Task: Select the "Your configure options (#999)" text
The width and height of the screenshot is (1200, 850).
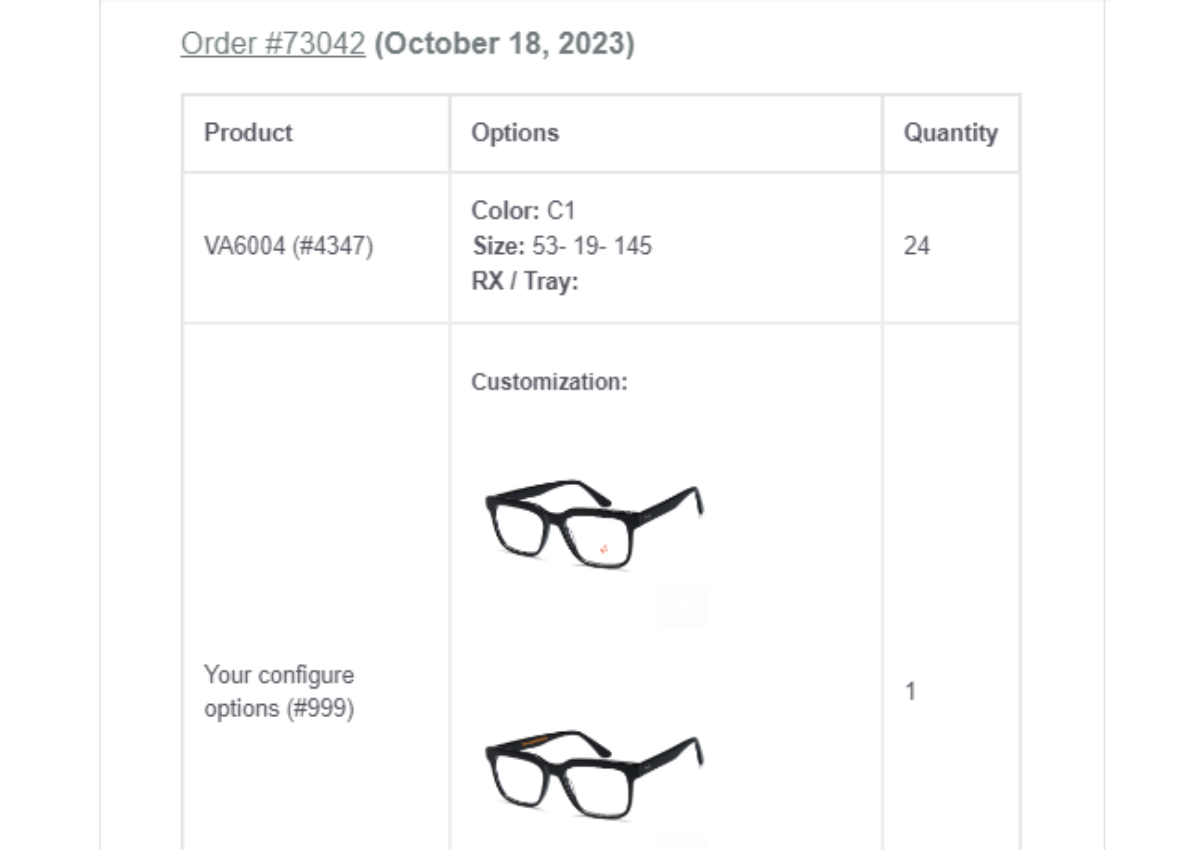Action: (x=279, y=691)
